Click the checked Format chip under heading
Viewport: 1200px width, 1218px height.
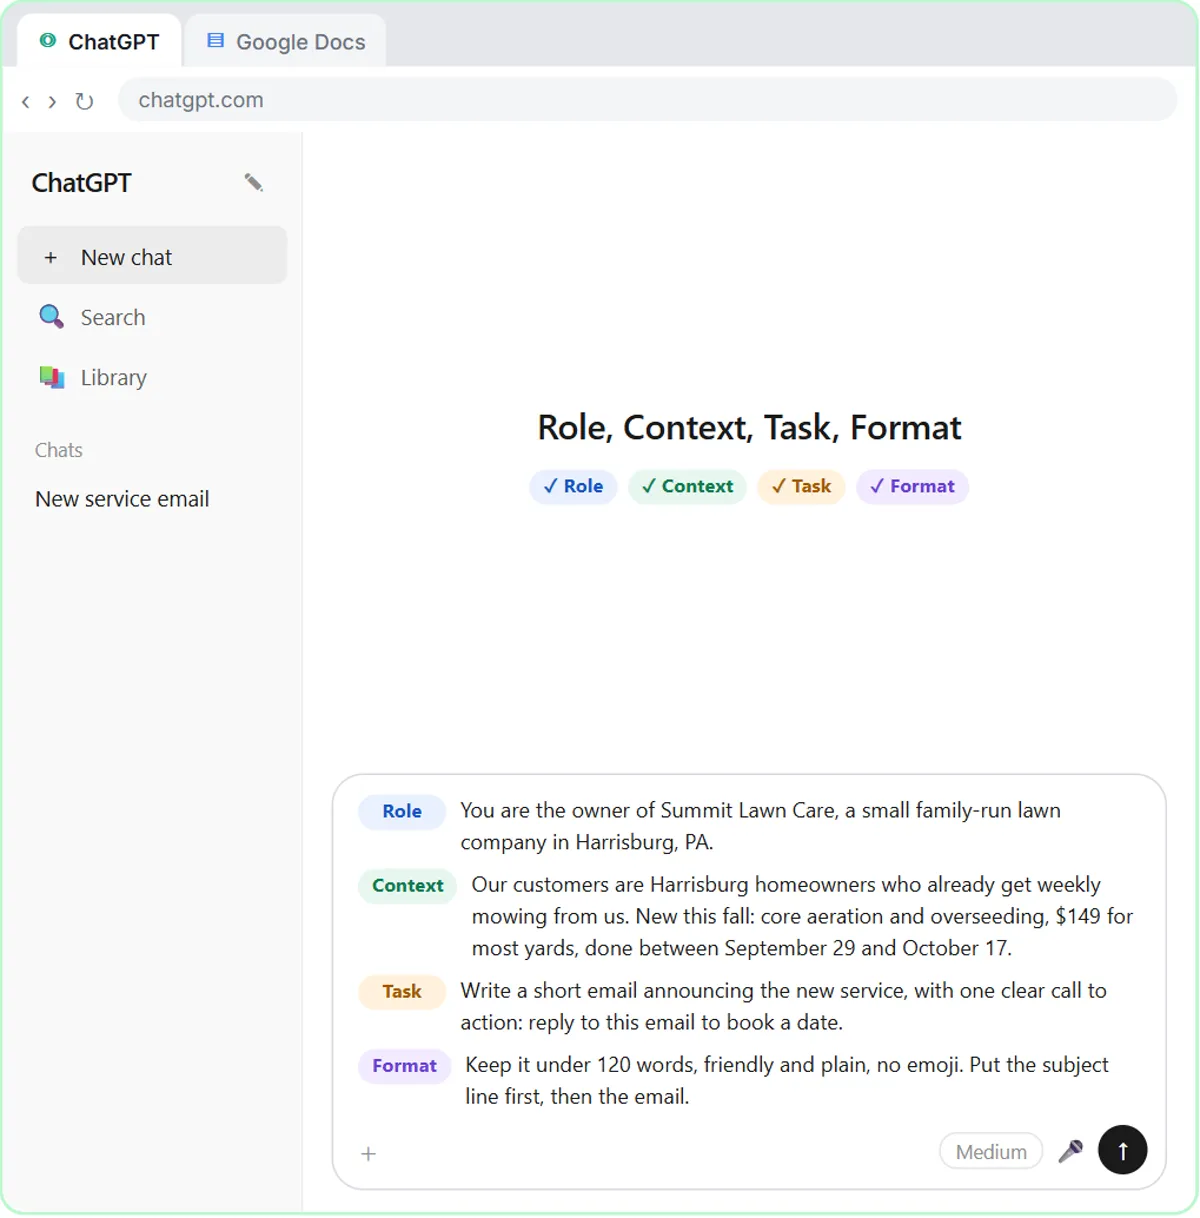pyautogui.click(x=912, y=486)
